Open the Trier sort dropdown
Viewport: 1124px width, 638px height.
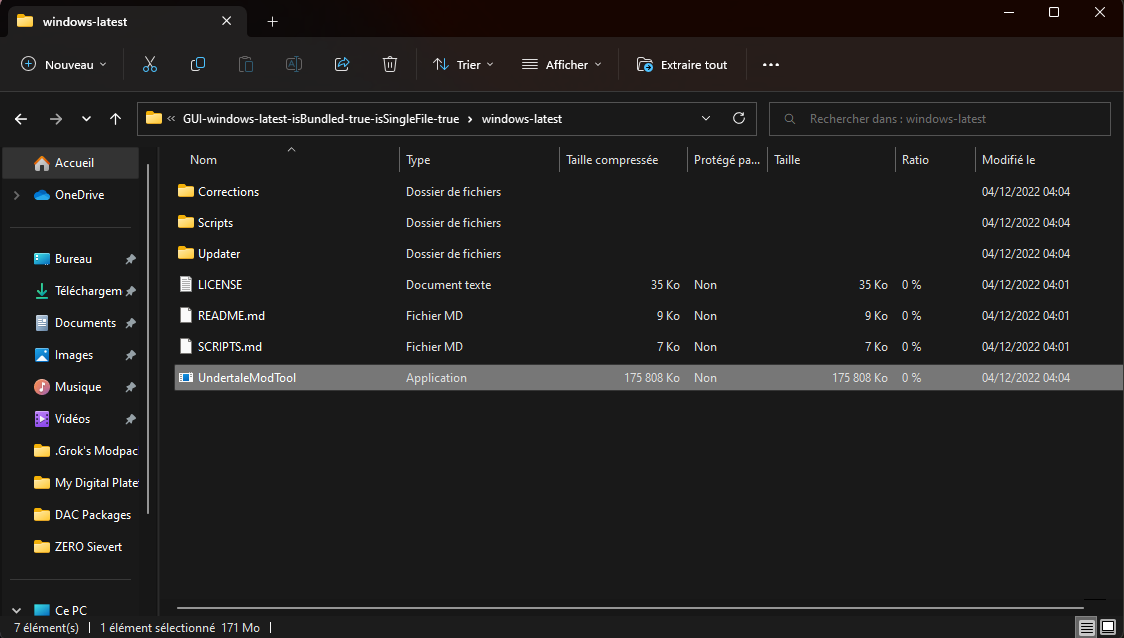463,65
